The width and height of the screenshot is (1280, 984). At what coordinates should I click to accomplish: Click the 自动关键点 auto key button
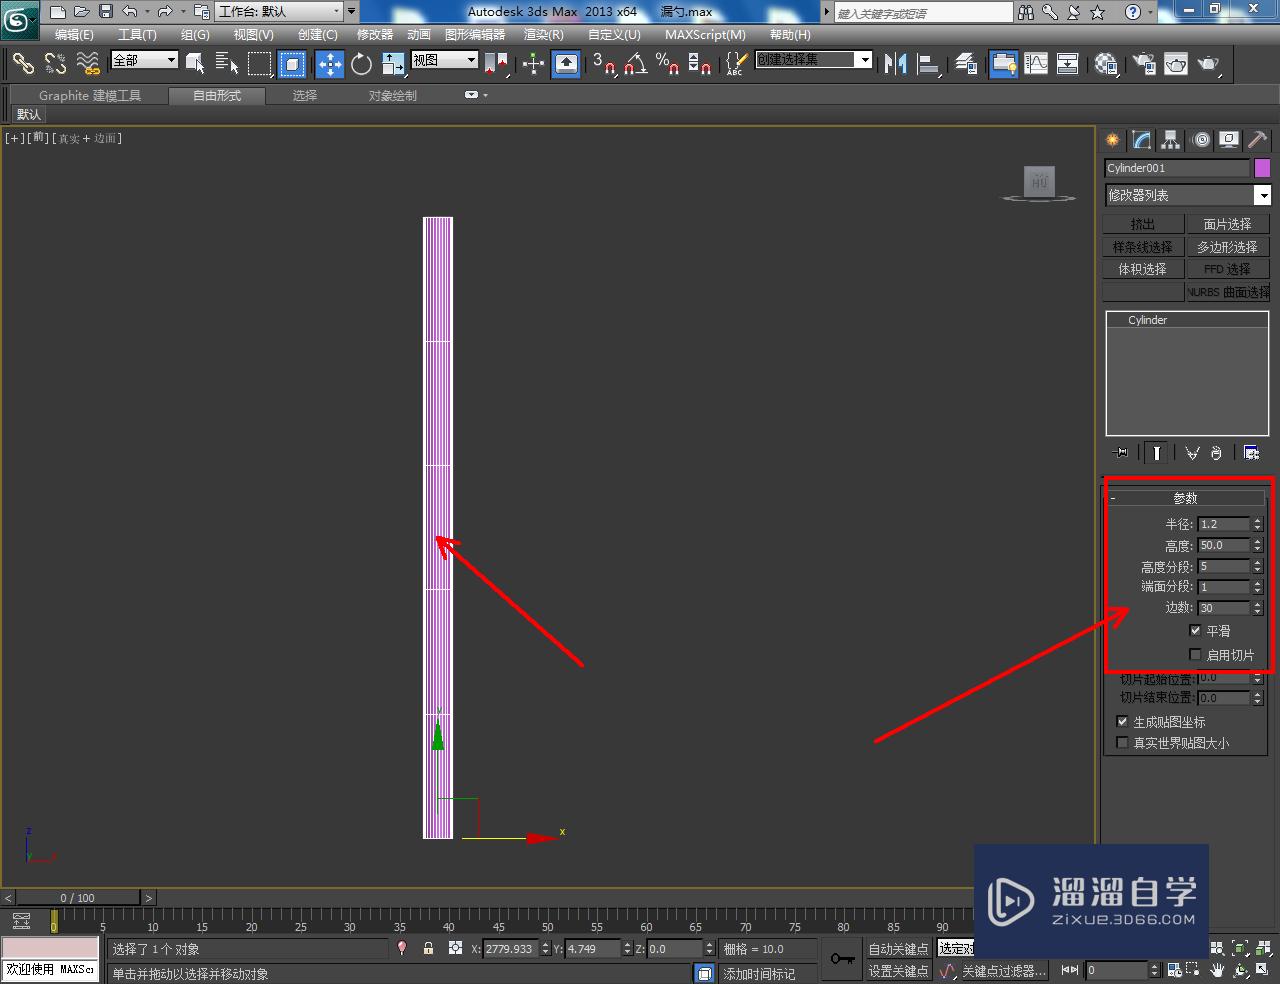[898, 949]
